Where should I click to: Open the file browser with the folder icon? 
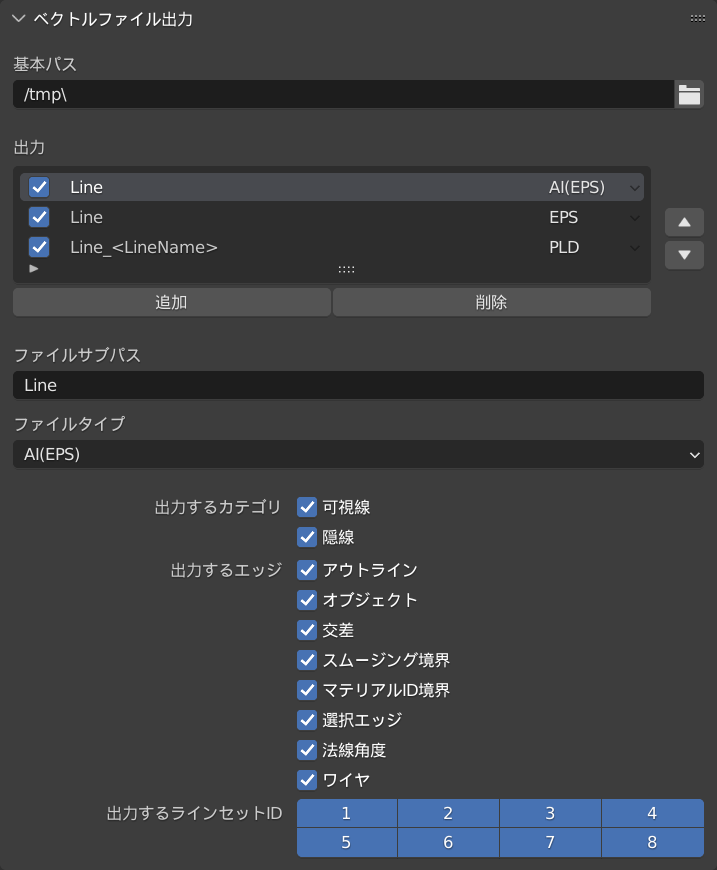[x=688, y=94]
